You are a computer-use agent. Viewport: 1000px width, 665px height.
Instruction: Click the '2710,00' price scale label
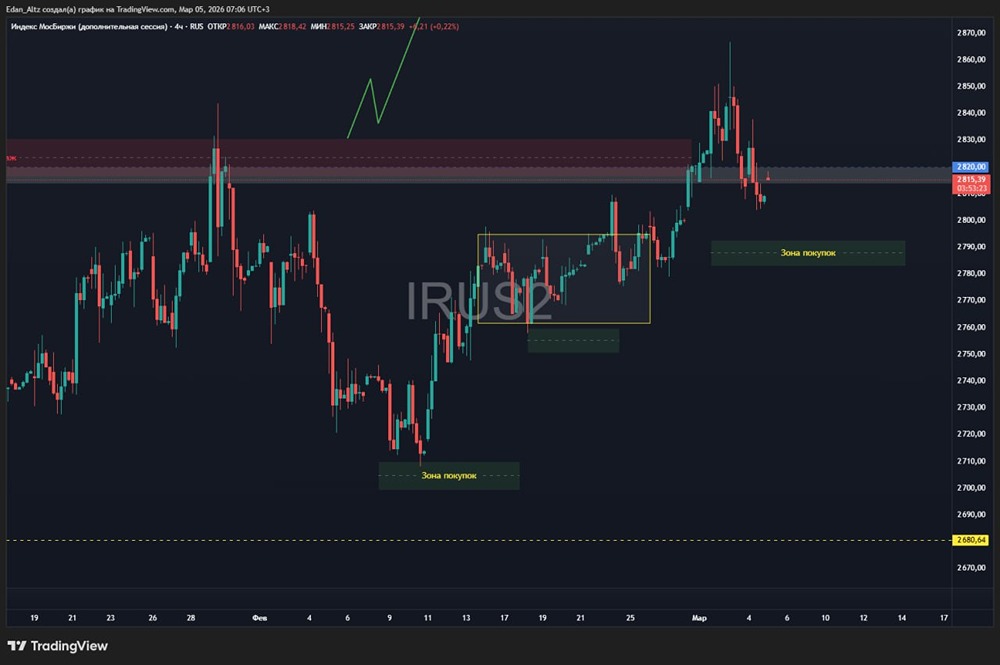971,461
